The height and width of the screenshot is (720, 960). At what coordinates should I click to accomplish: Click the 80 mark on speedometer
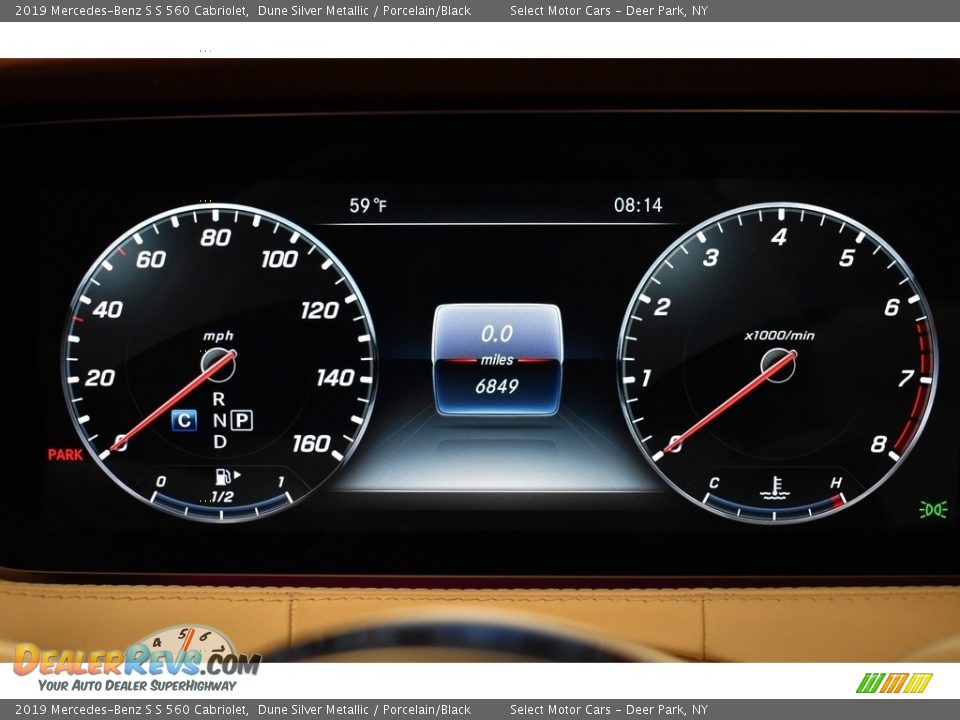point(216,238)
